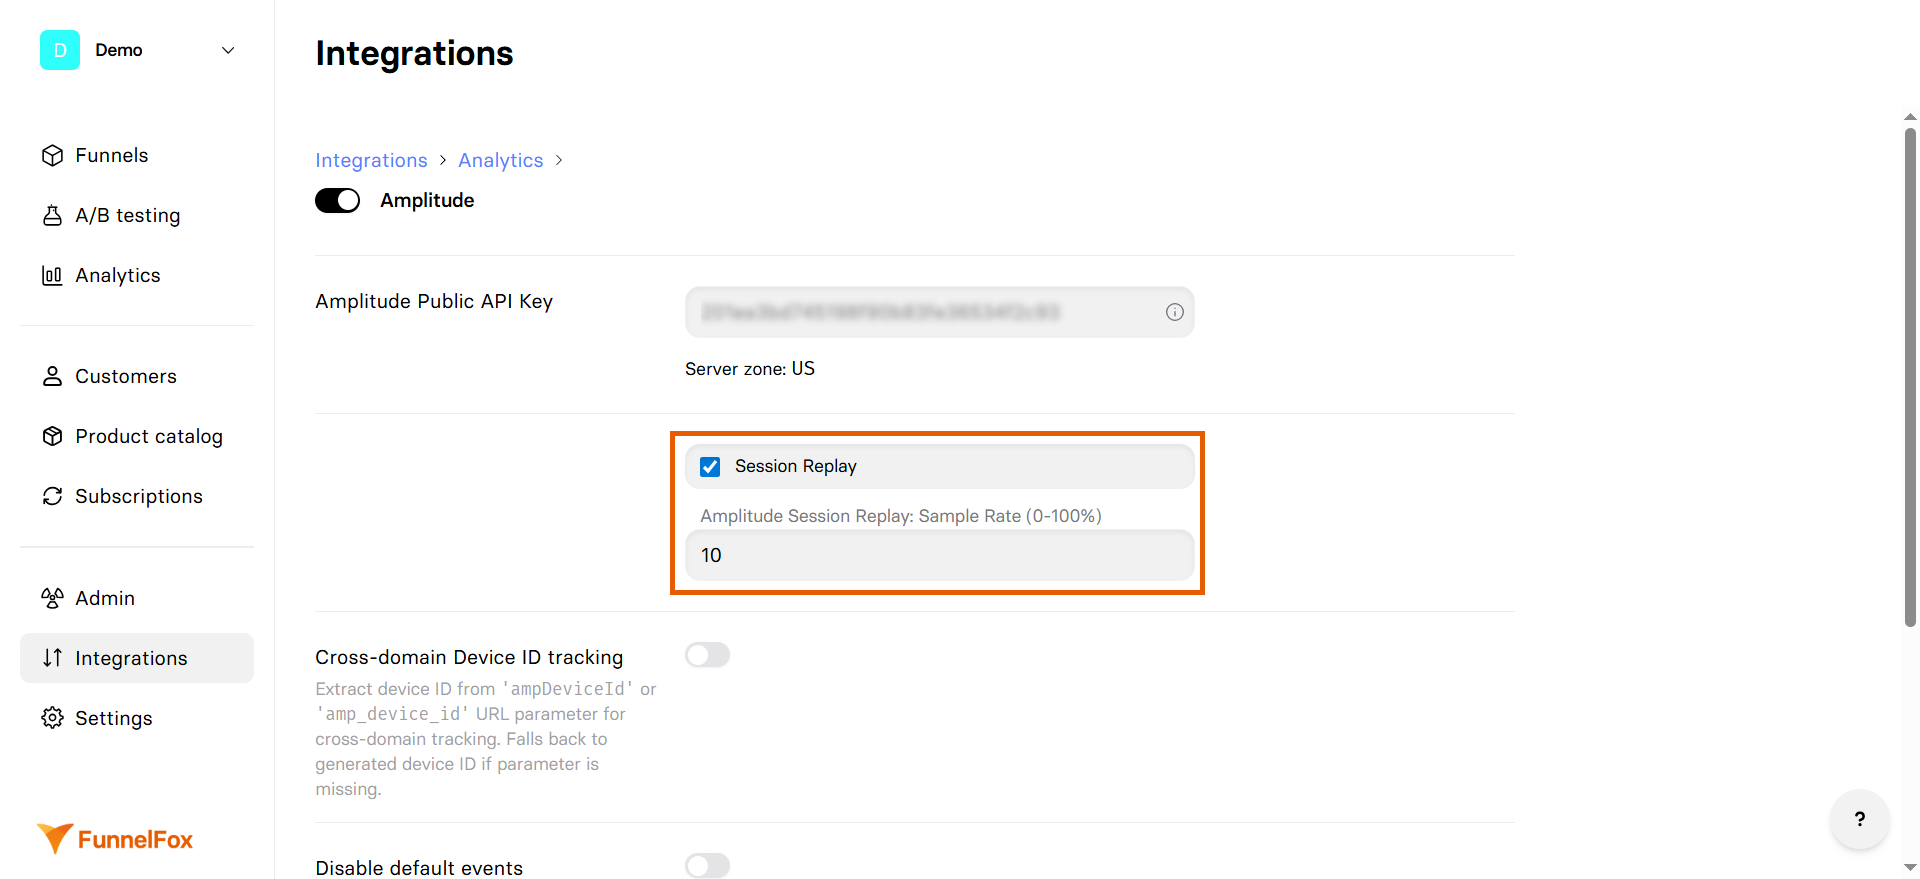Open Product catalog in the sidebar

click(137, 436)
